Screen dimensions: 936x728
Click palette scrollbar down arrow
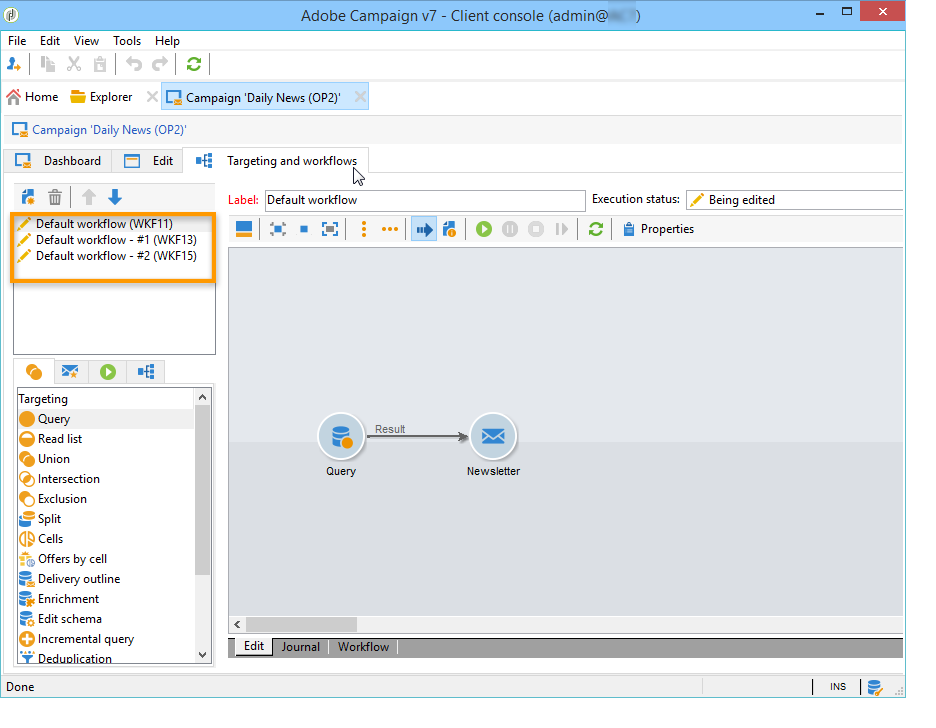tap(202, 655)
